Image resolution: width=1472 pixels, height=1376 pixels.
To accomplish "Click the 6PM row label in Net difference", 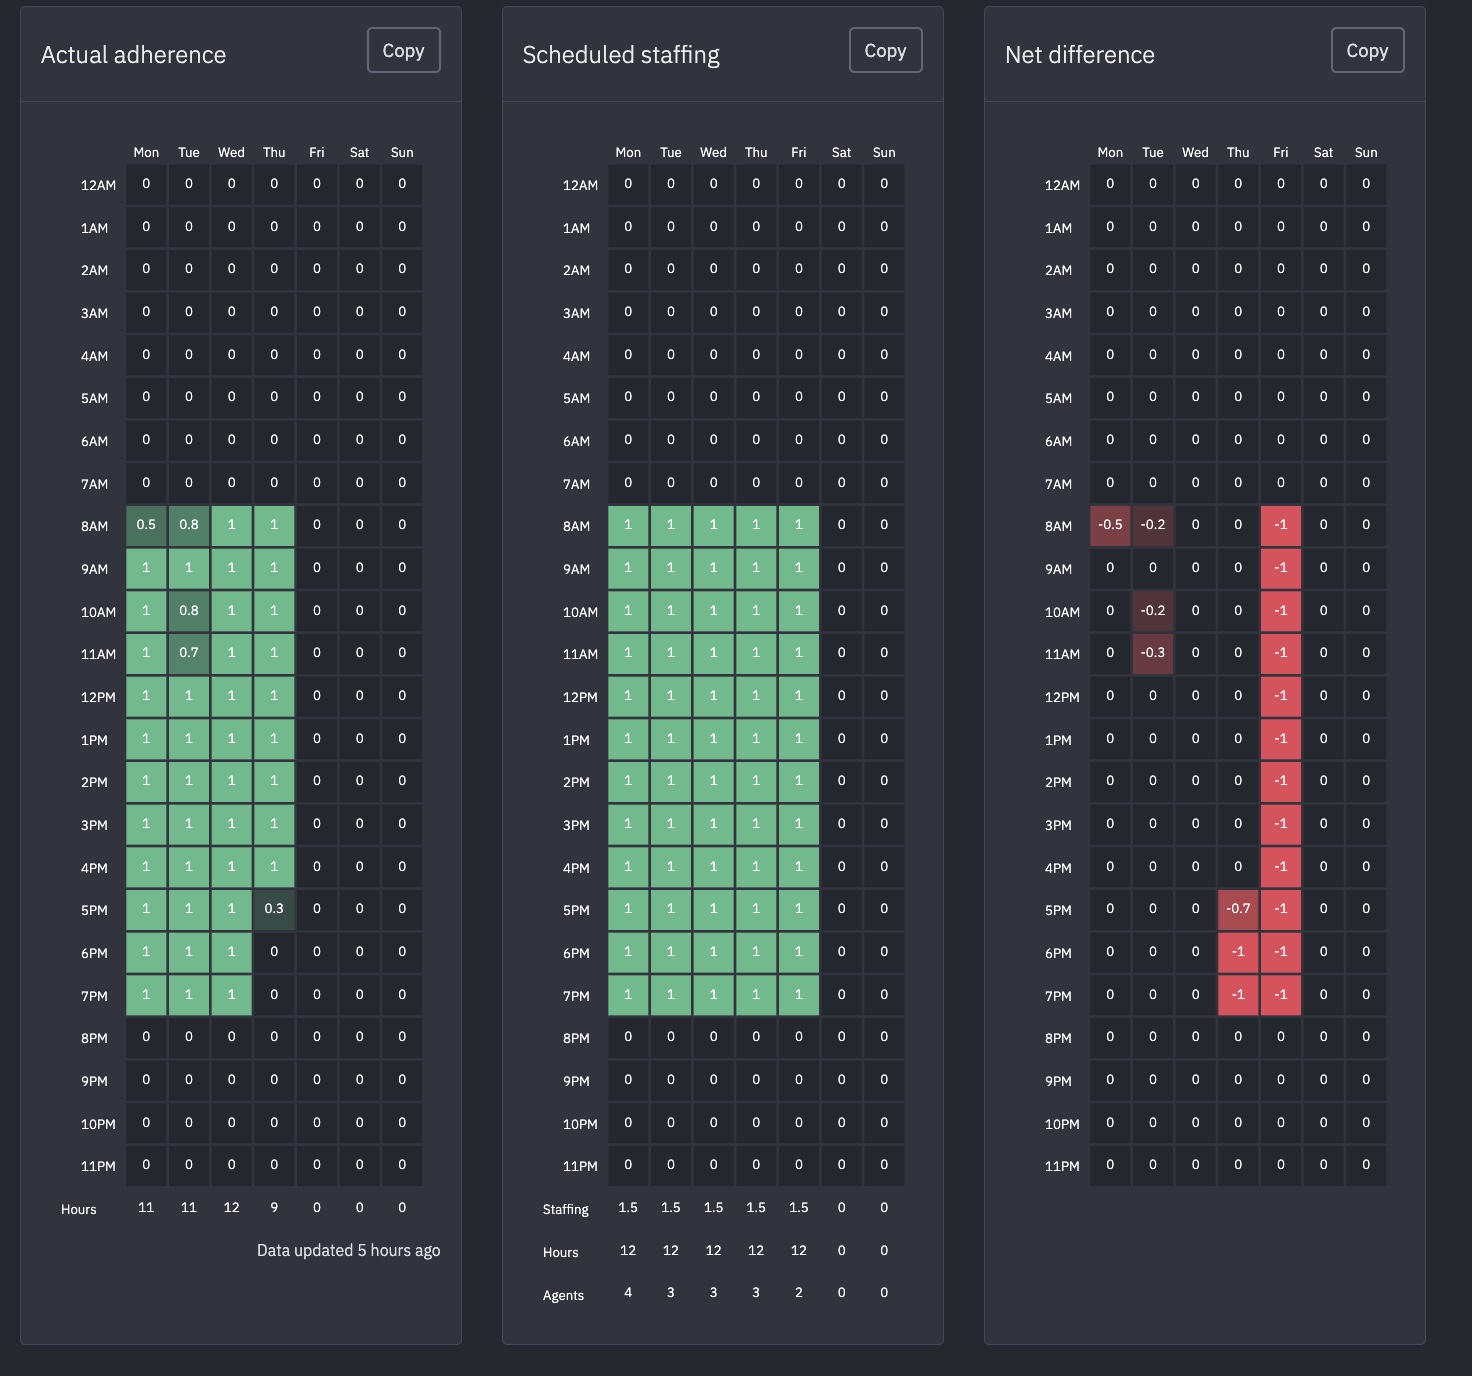I will (1058, 954).
